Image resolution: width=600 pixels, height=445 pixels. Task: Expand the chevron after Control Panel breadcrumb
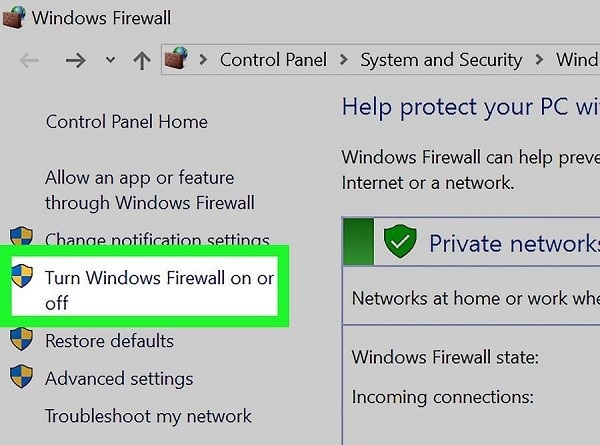click(342, 60)
